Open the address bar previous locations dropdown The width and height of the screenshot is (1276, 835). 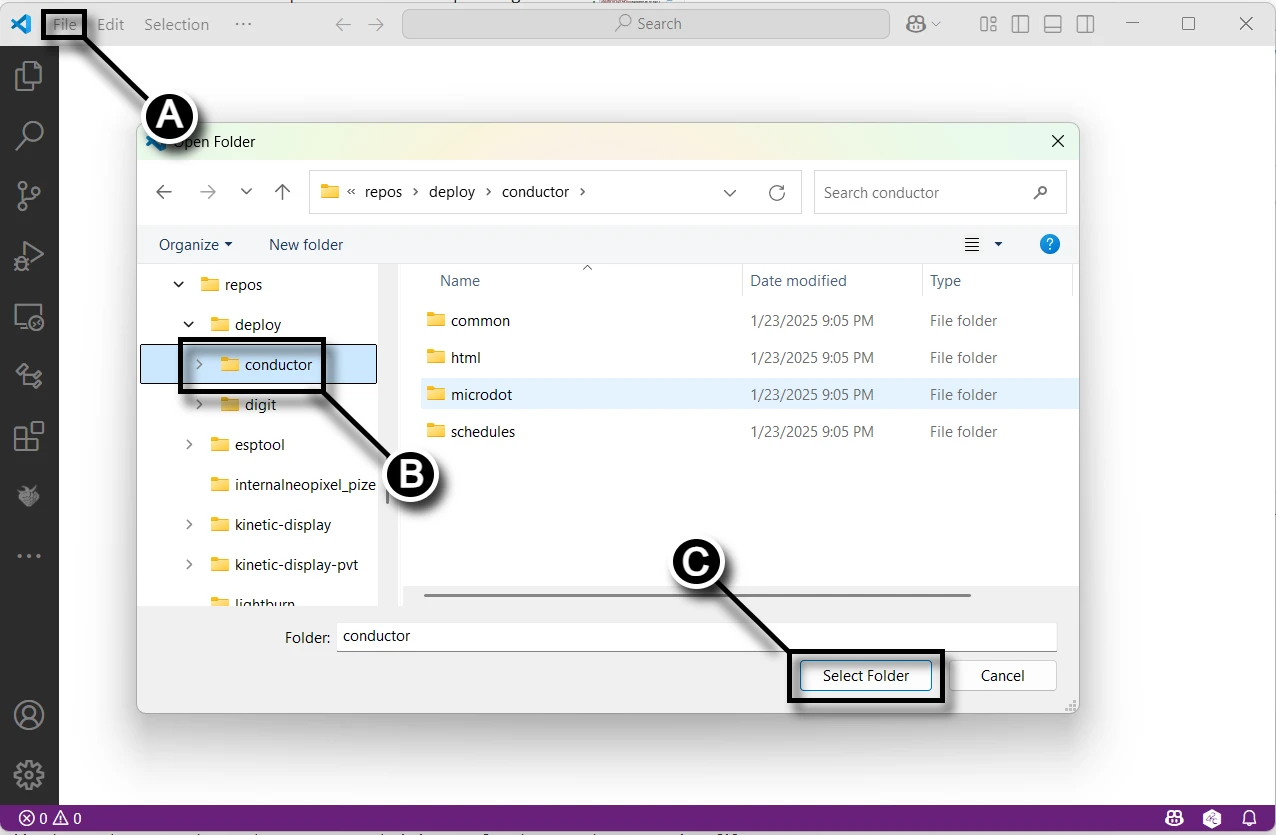click(730, 192)
